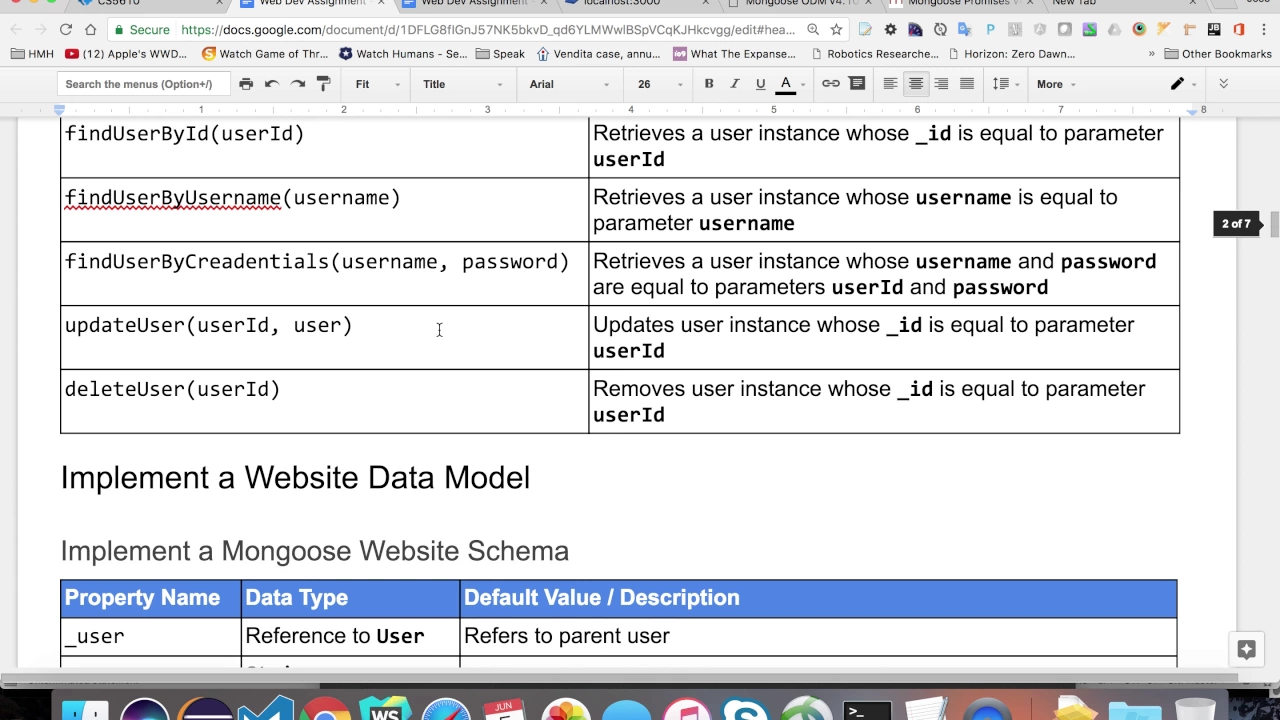Viewport: 1280px width, 720px height.
Task: Click the findUserByCreadentials cell text
Action: (316, 262)
